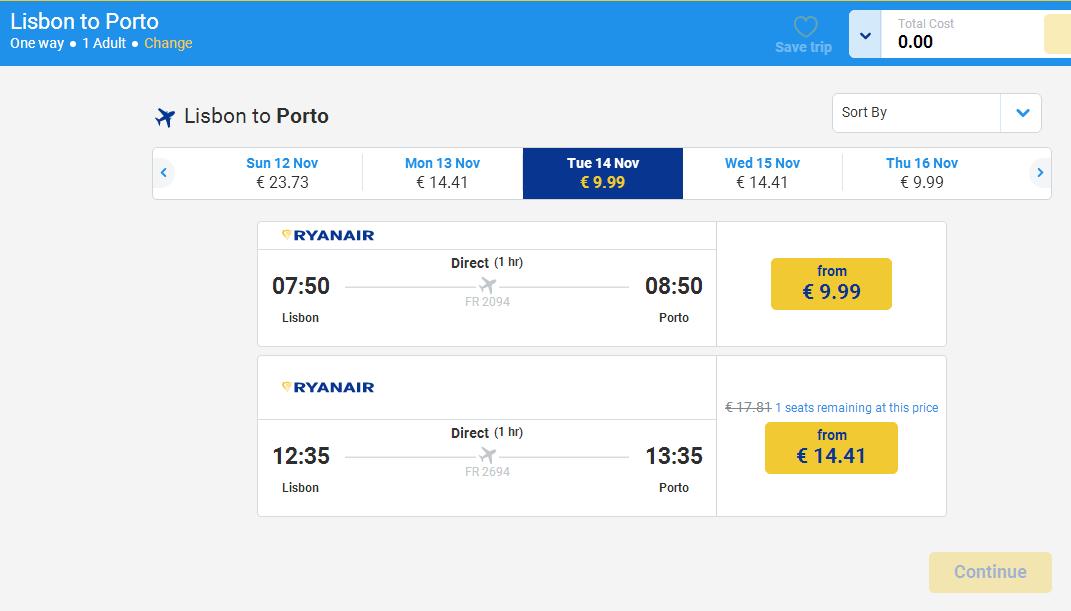The image size is (1071, 611).
Task: Switch to the Wed 15 Nov date tab
Action: (x=762, y=173)
